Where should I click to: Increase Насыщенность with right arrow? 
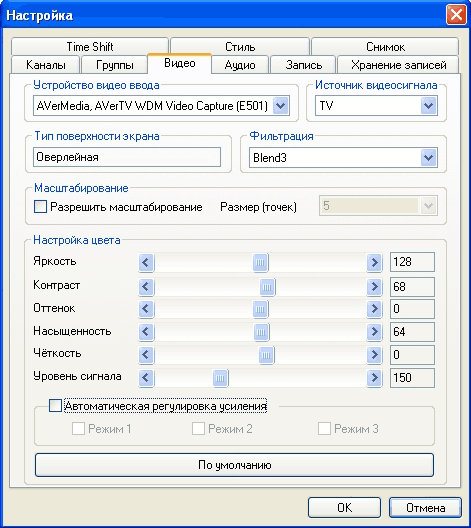click(374, 332)
